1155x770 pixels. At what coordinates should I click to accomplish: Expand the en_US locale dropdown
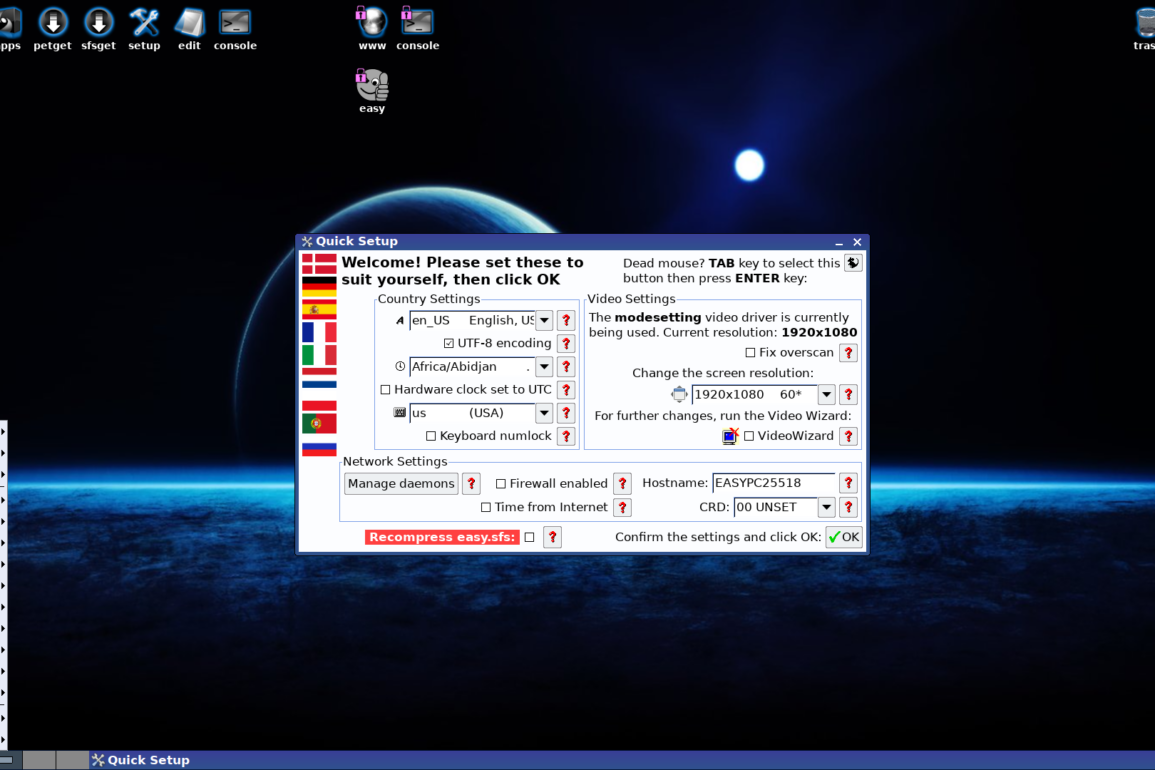[544, 321]
